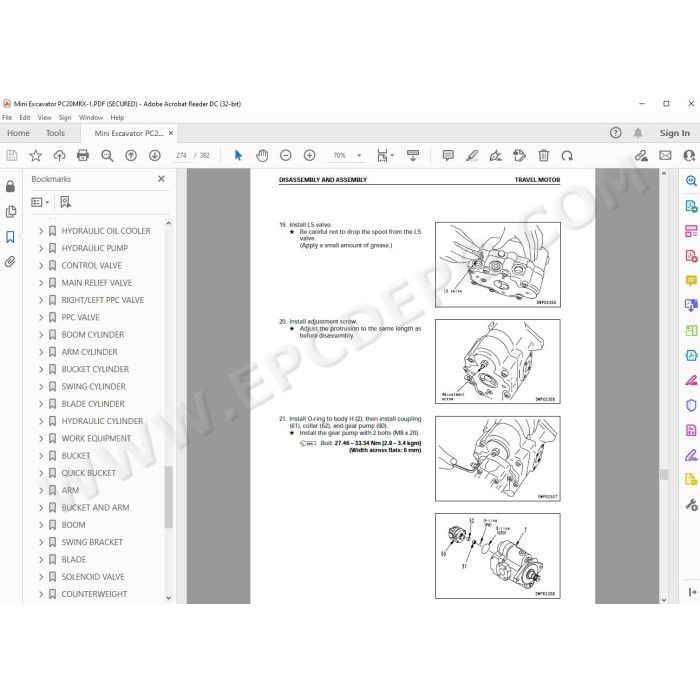Open Protect shield tool in right pane
Viewport: 700px width, 700px height.
tap(691, 405)
